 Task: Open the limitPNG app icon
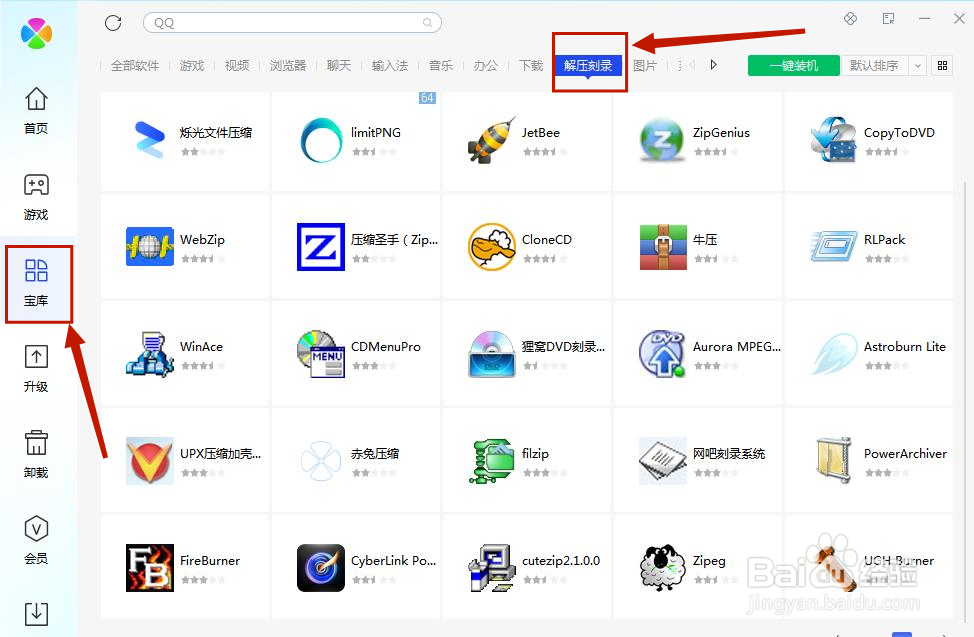click(x=321, y=140)
